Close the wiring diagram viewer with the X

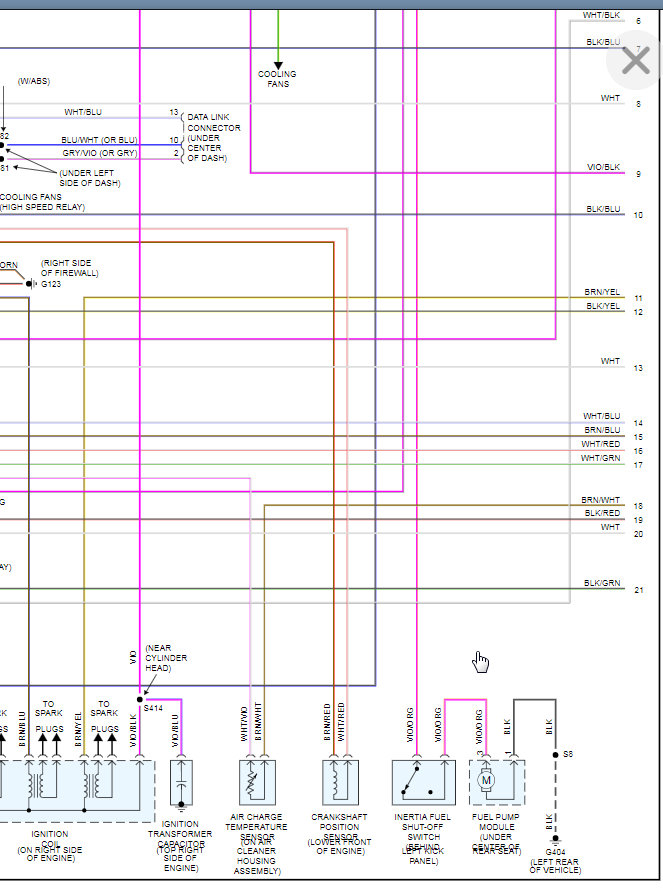[x=635, y=60]
